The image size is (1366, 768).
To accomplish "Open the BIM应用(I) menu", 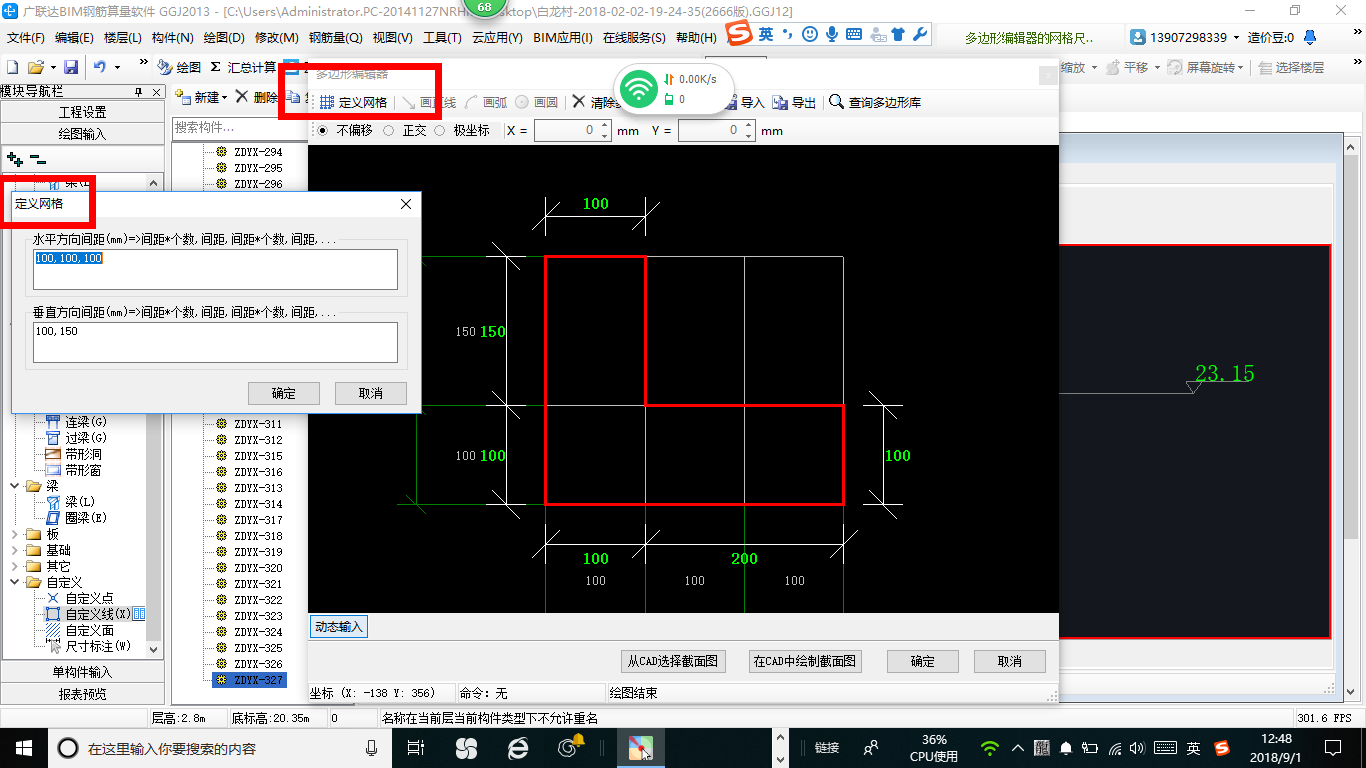I will (x=562, y=37).
